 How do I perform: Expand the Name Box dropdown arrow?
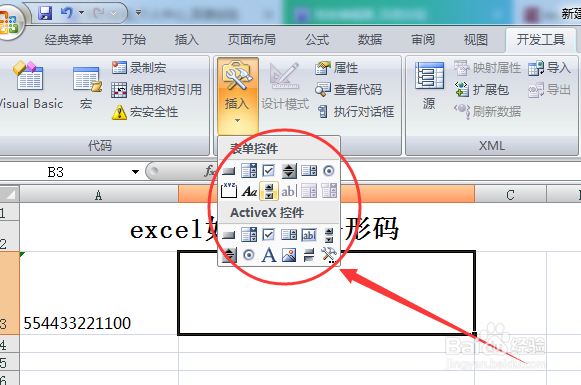point(135,172)
